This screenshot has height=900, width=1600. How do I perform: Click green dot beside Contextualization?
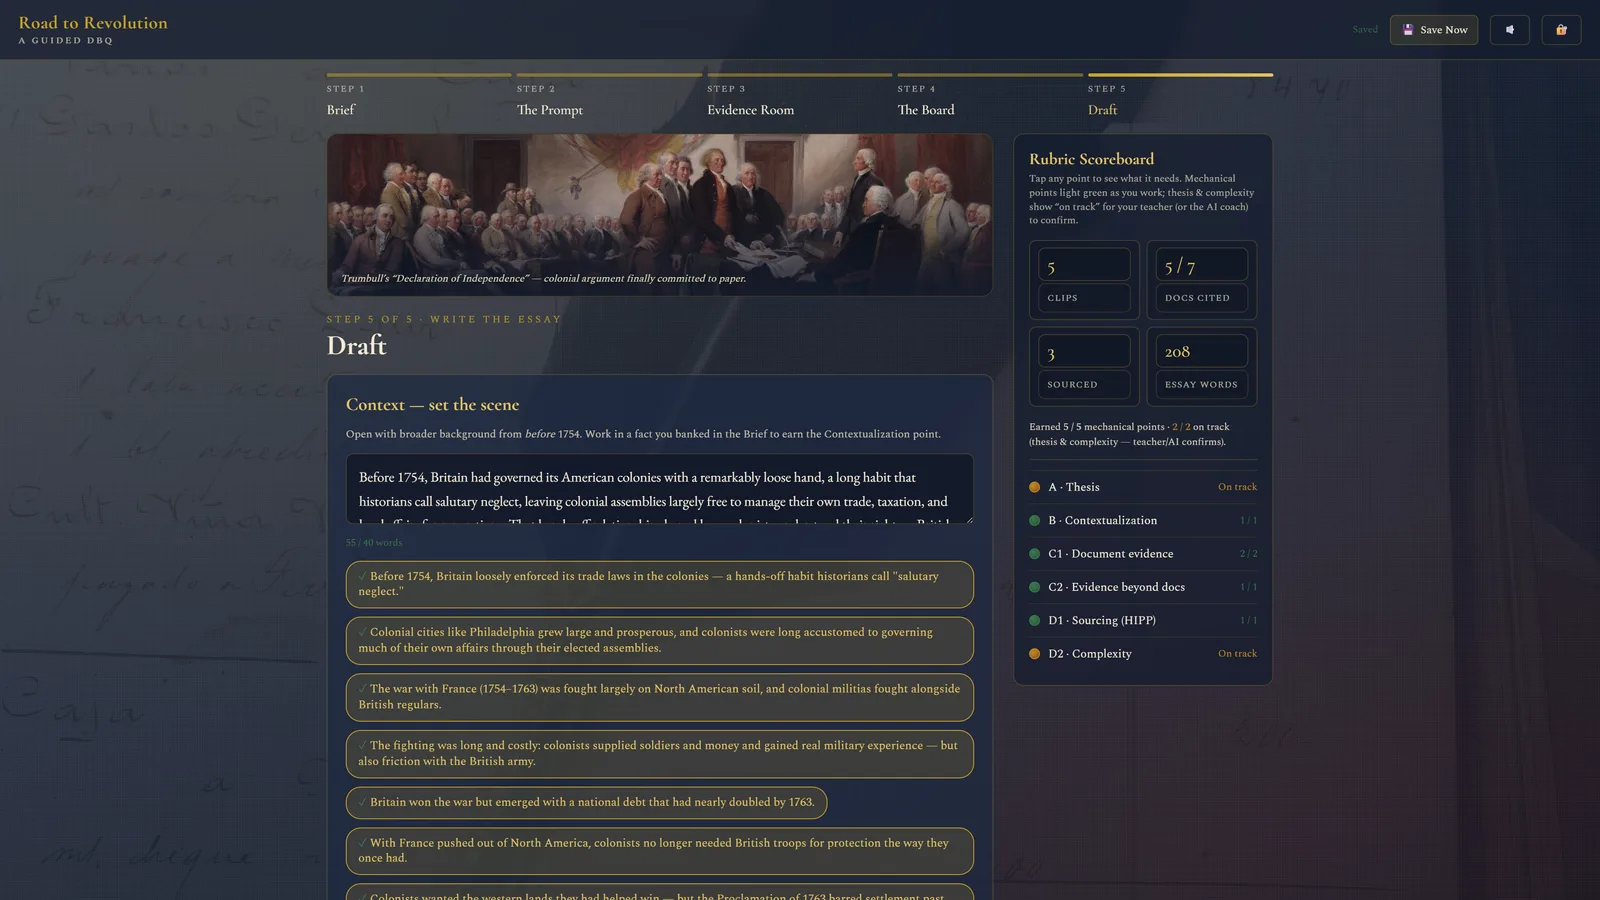tap(1035, 520)
